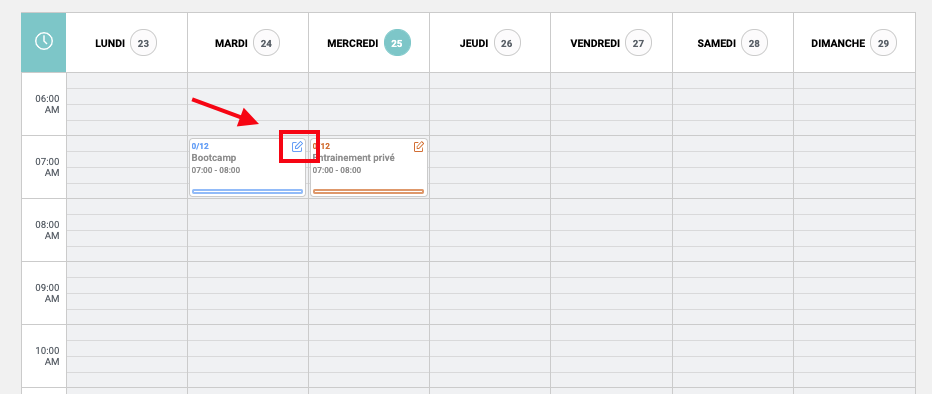Viewport: 932px width, 394px height.
Task: Select the Entrainement privé class card
Action: pyautogui.click(x=369, y=167)
